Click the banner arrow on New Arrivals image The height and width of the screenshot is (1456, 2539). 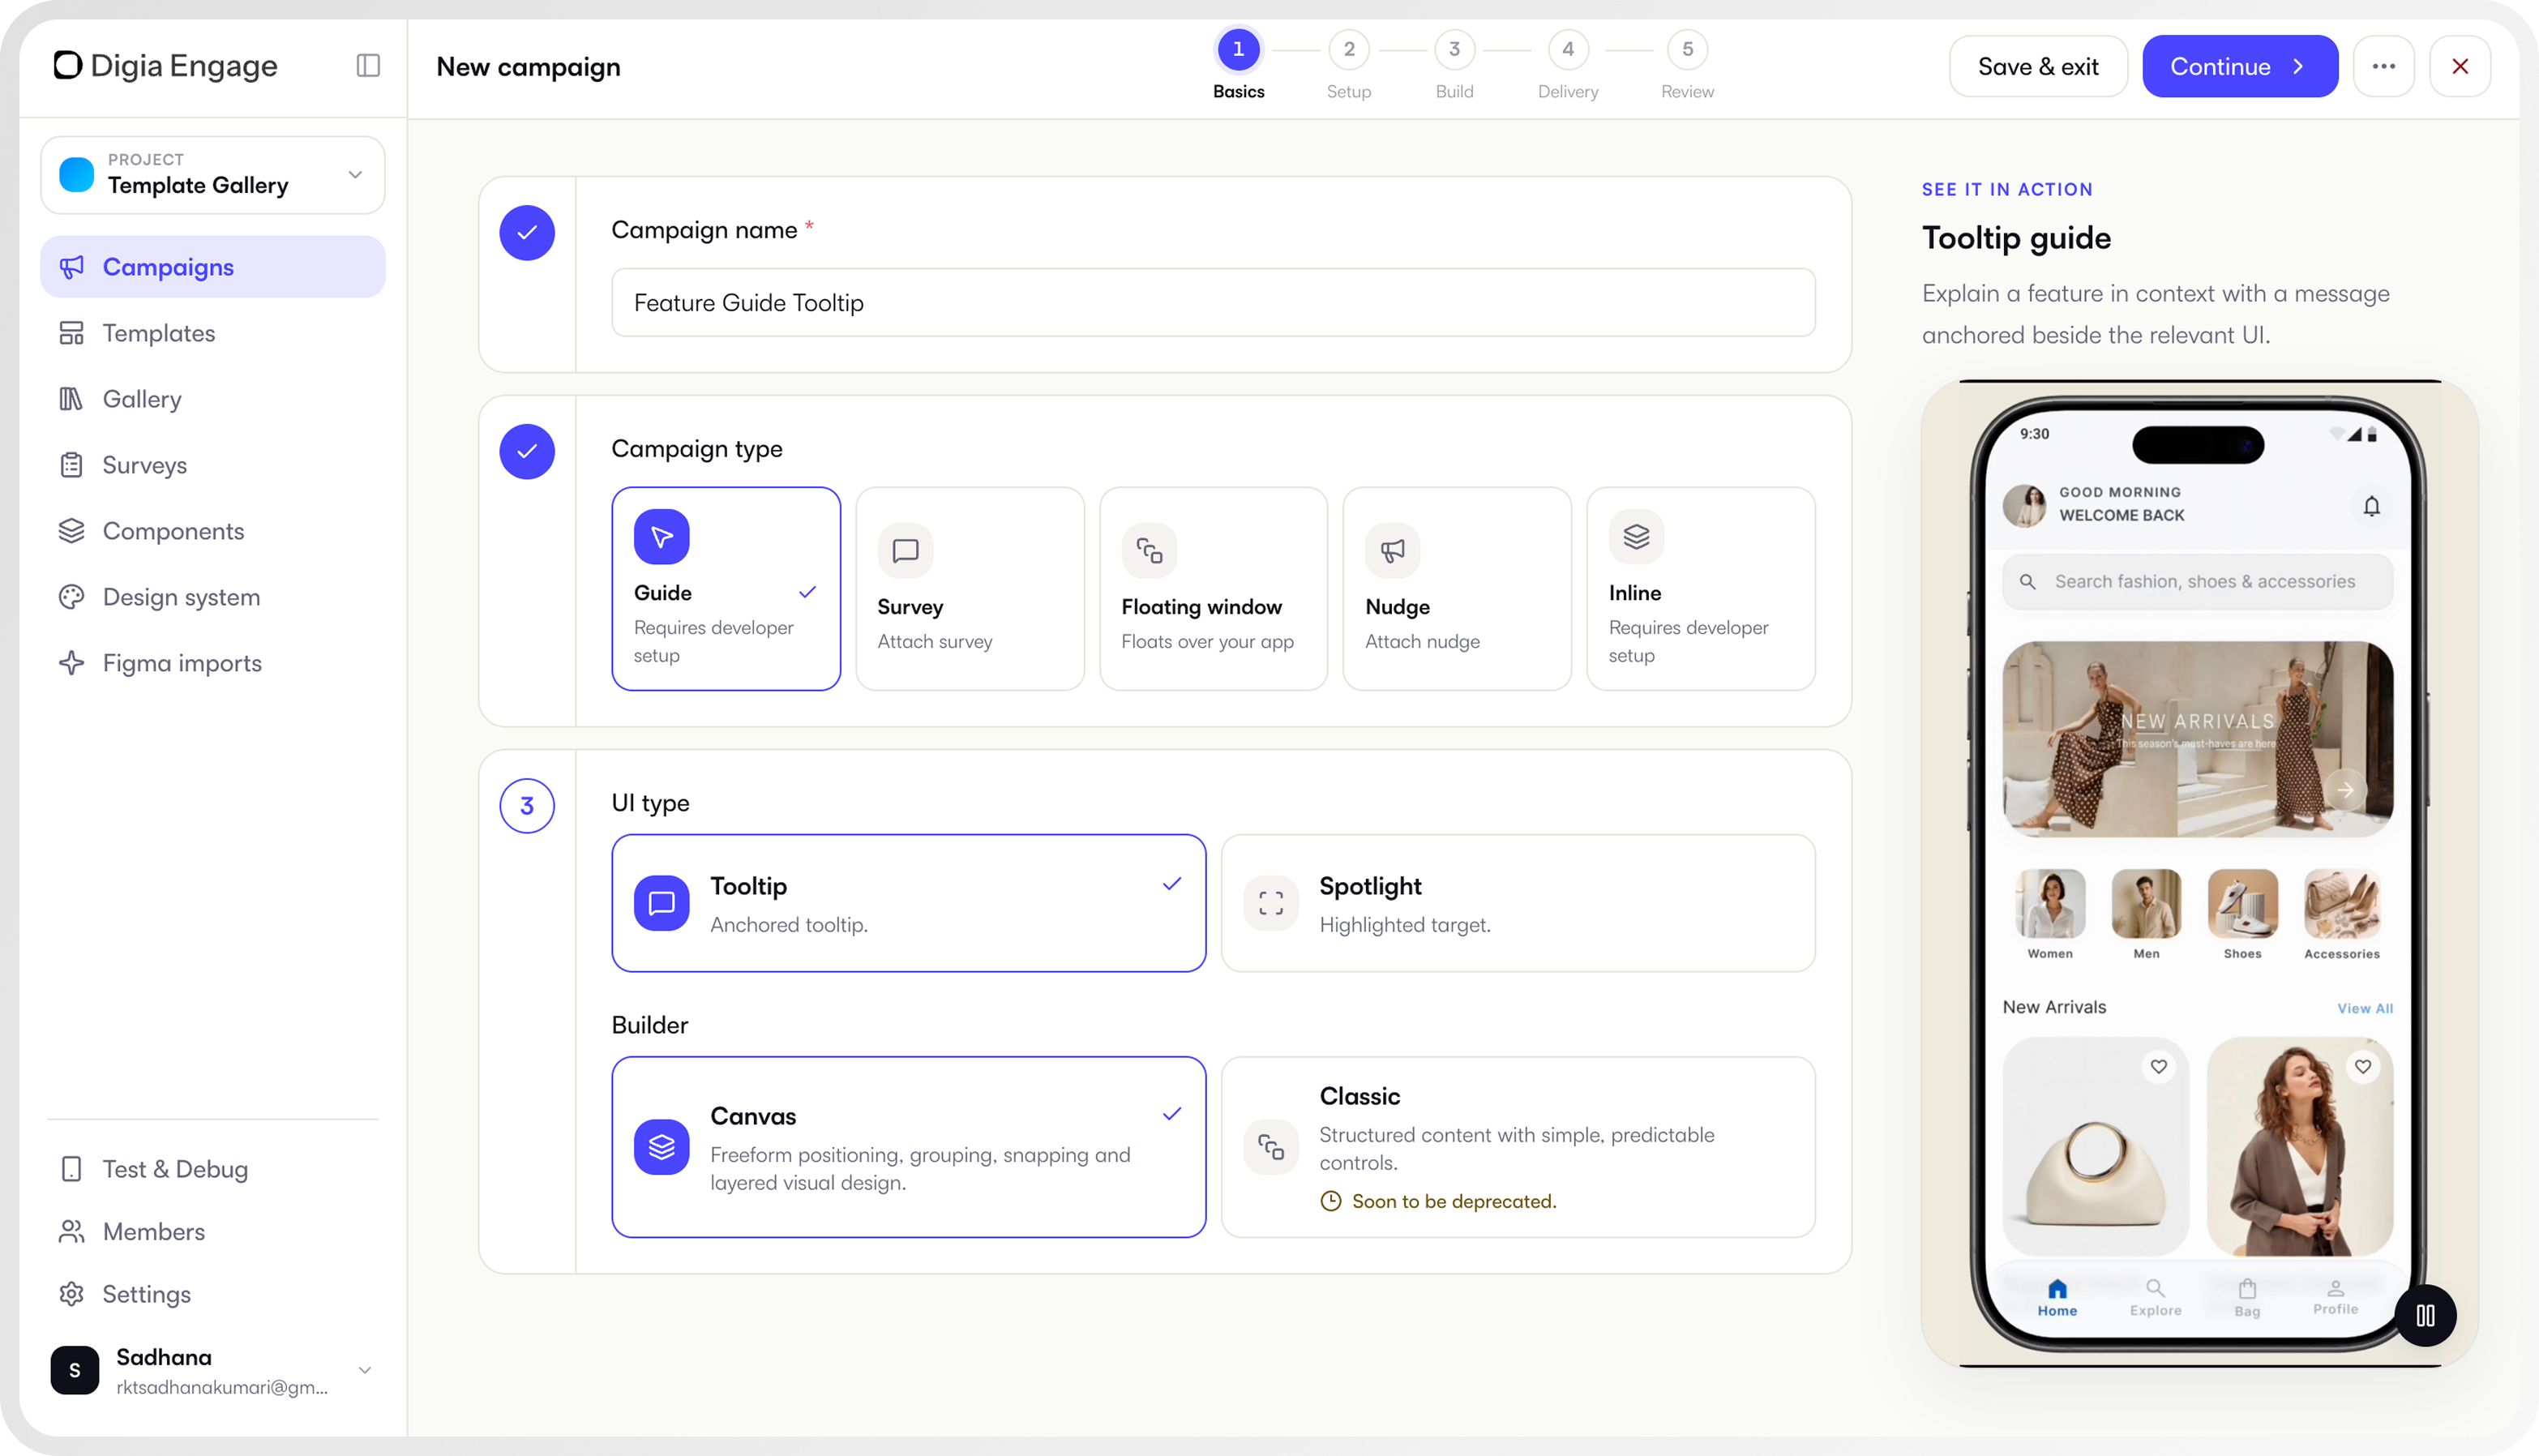click(x=2345, y=790)
